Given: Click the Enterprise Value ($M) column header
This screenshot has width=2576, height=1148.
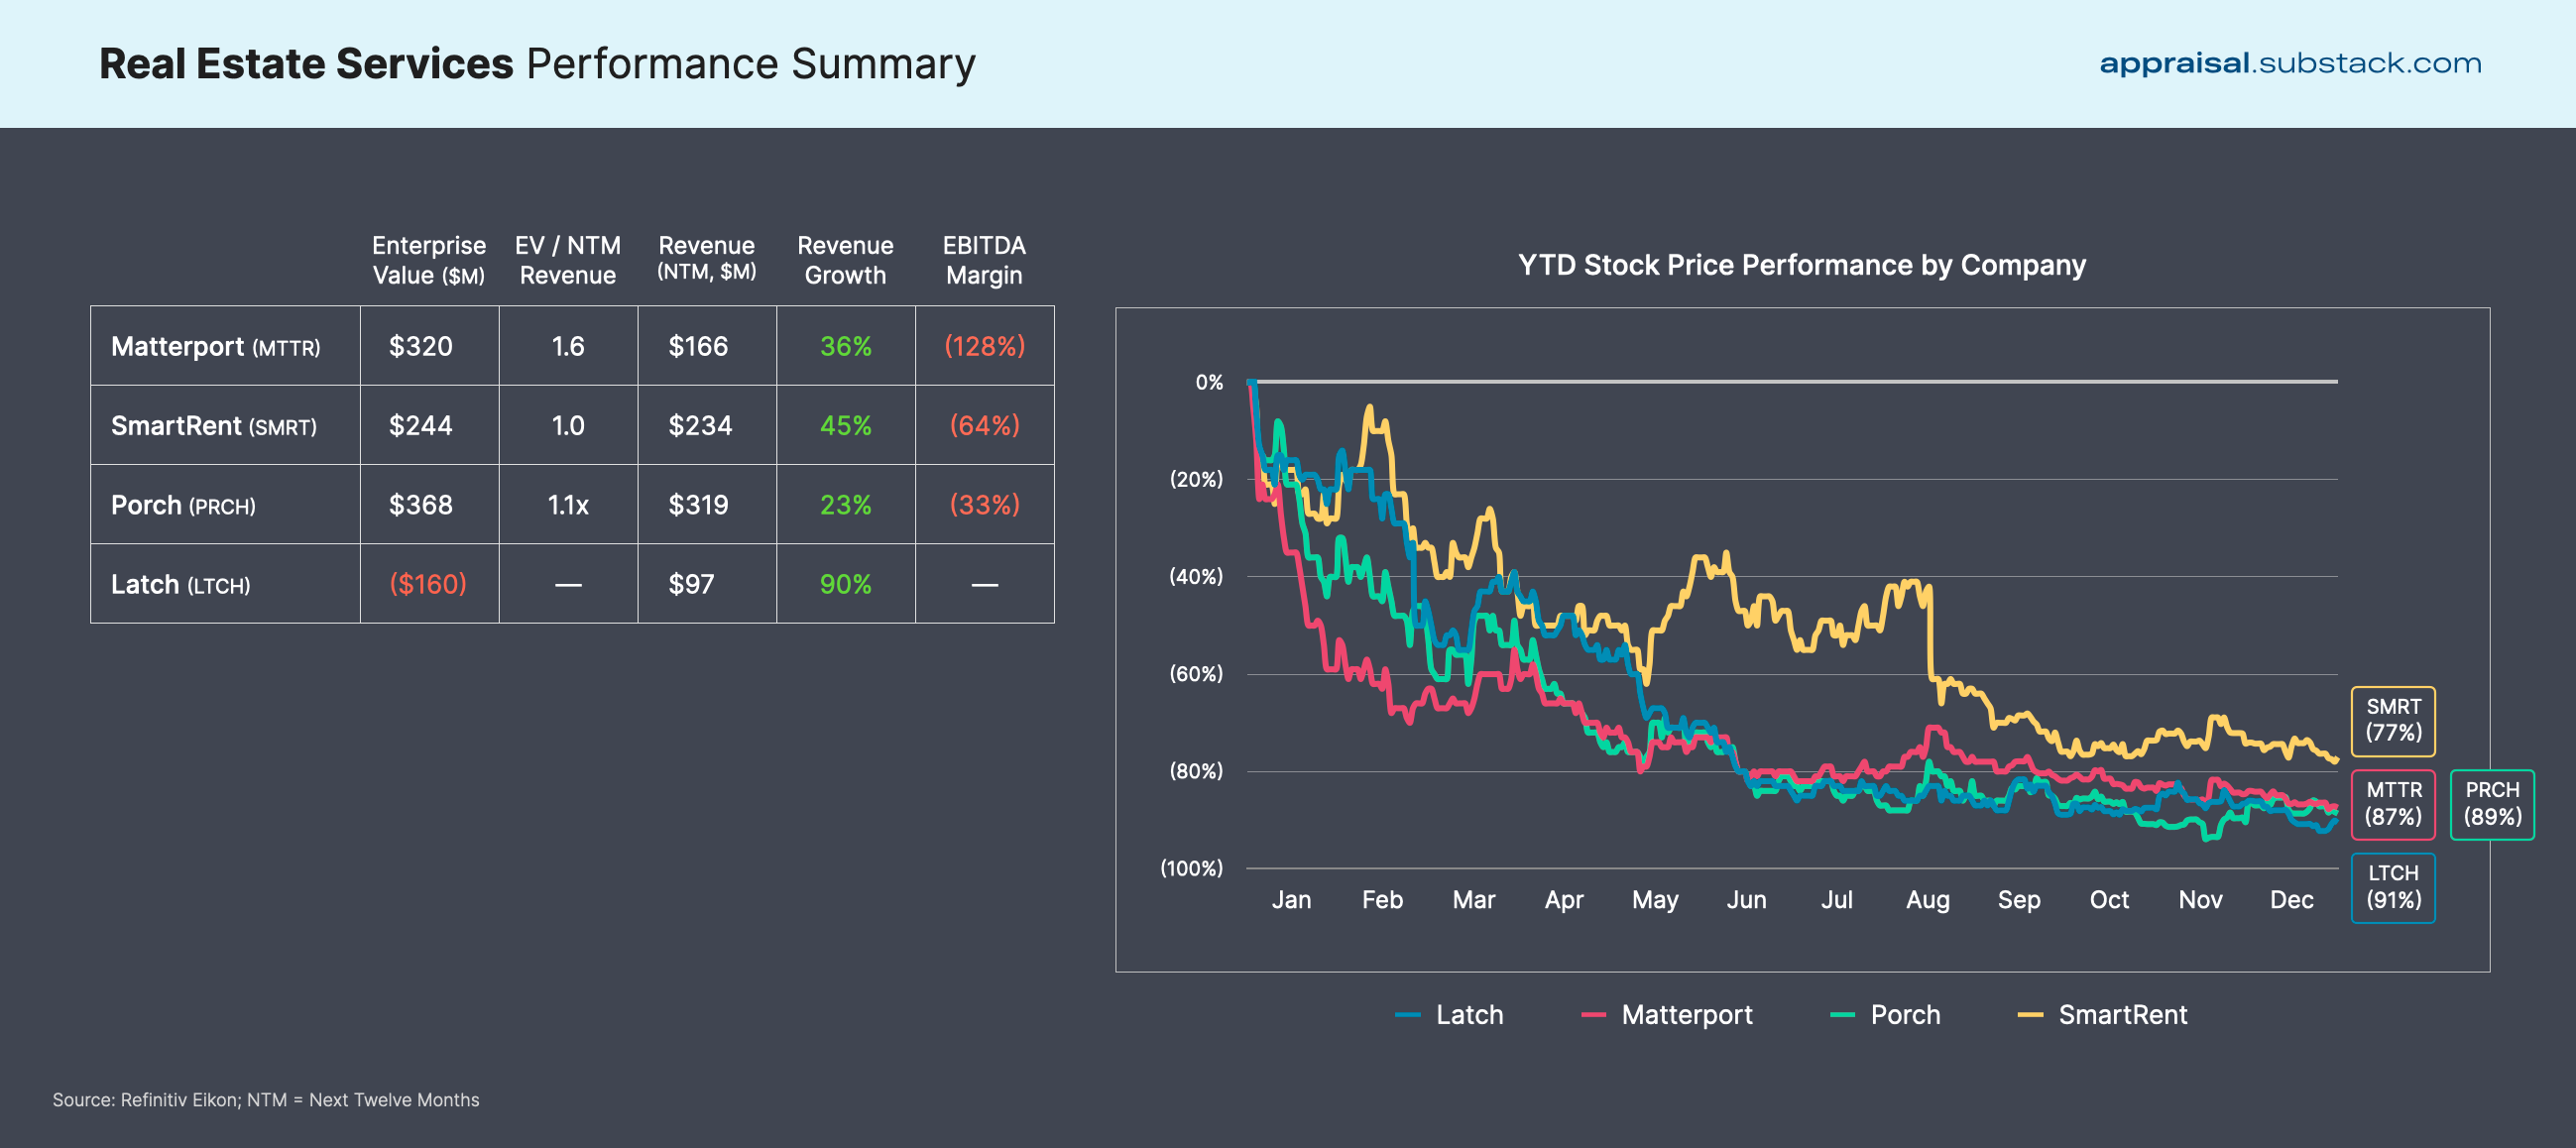Looking at the screenshot, I should [429, 260].
